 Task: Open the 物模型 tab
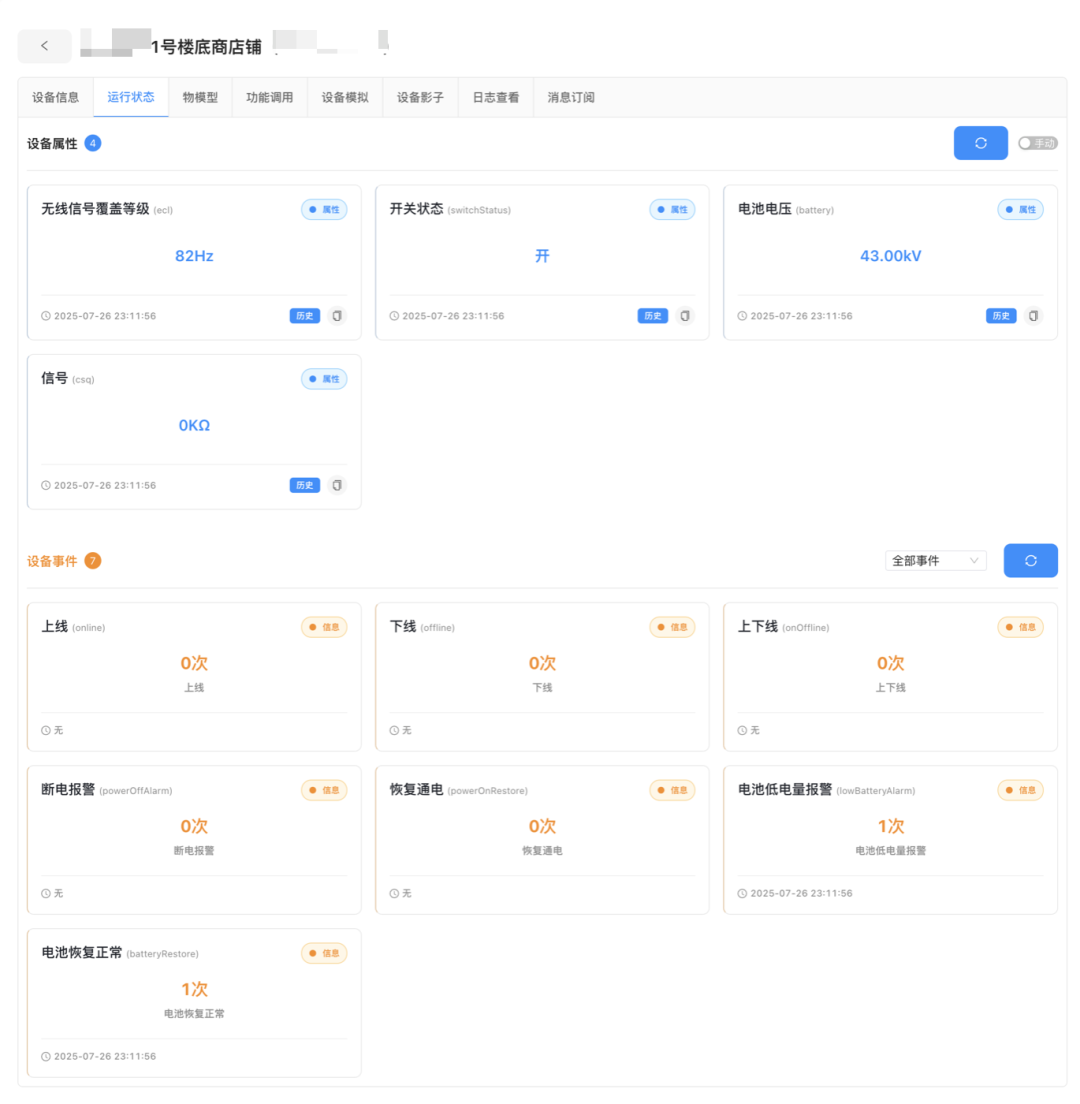tap(200, 97)
